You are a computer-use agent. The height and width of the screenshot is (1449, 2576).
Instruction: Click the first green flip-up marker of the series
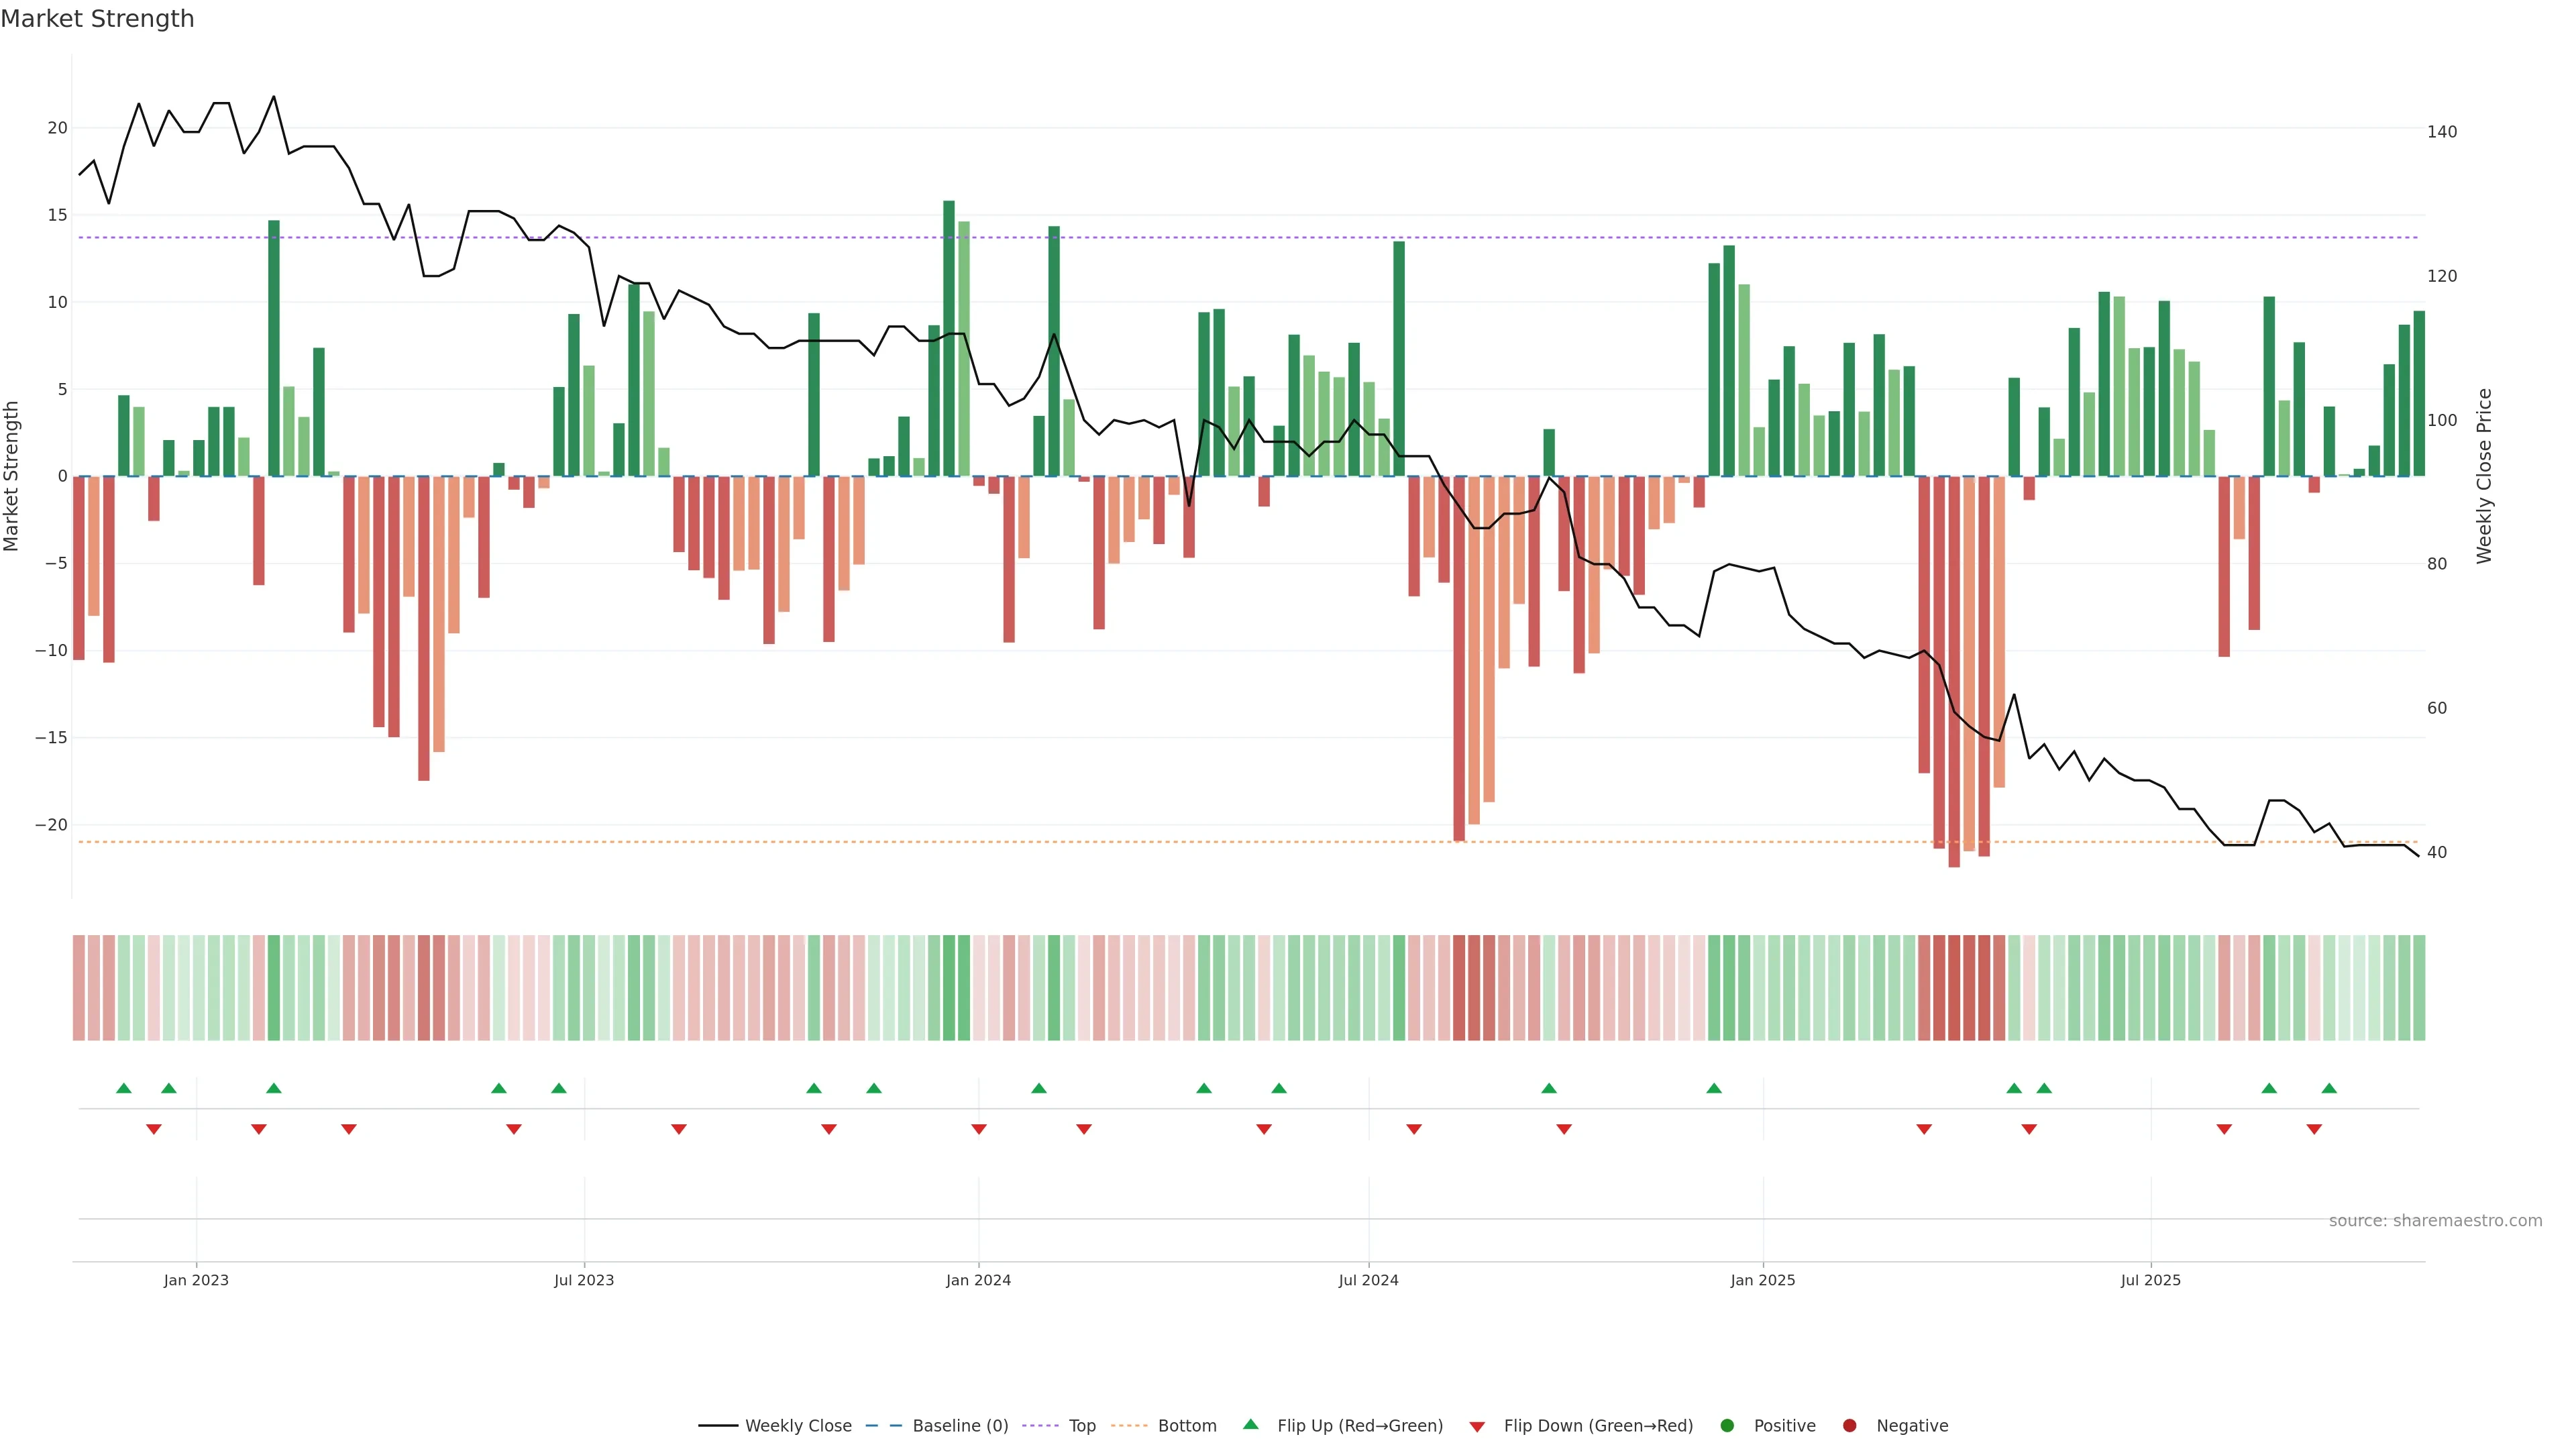pos(124,1088)
